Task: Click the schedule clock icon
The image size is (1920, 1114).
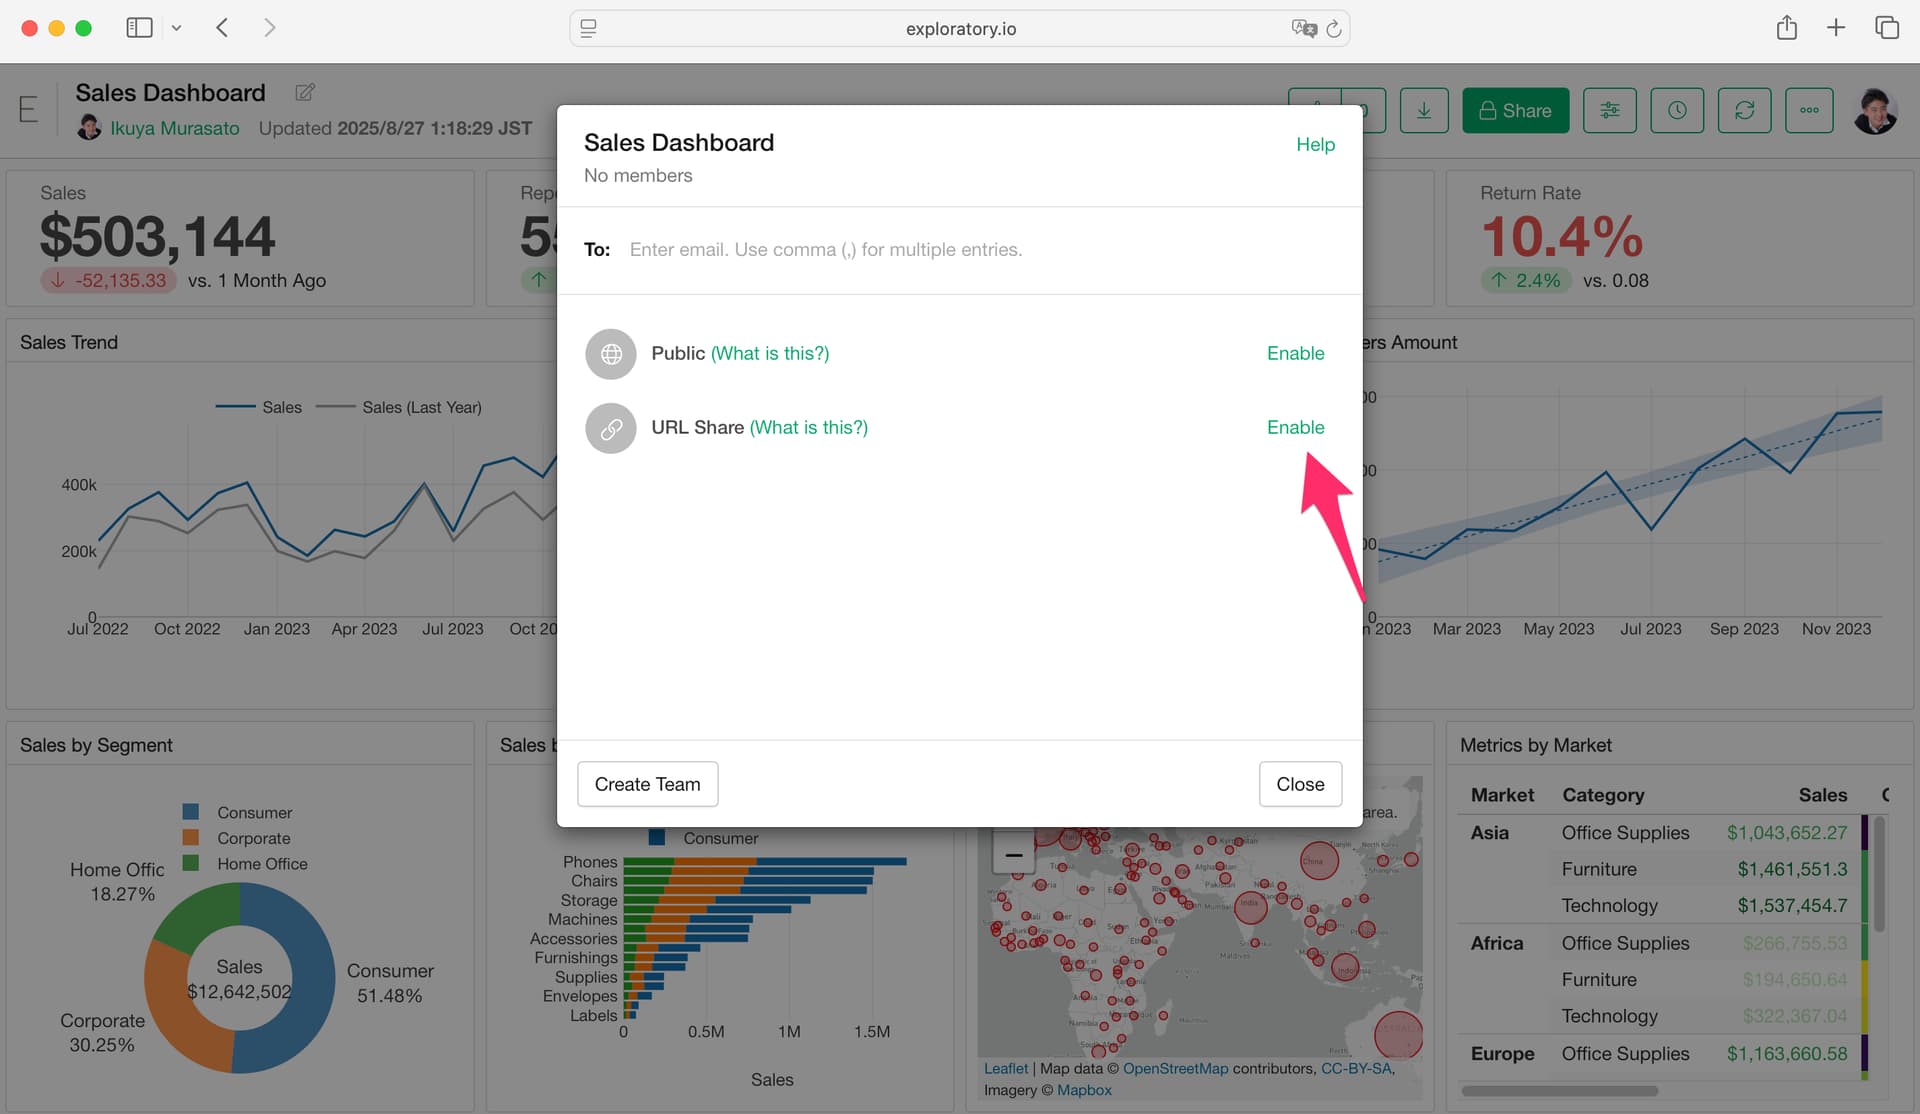Action: (1677, 111)
